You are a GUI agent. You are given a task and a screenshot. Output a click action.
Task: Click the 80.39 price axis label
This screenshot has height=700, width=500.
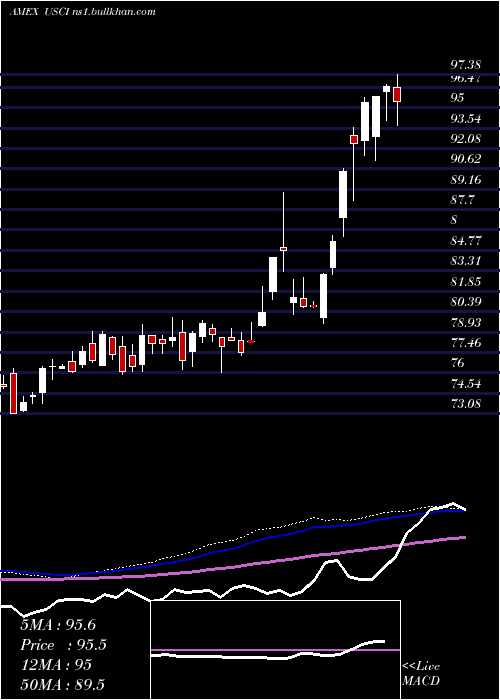click(465, 302)
